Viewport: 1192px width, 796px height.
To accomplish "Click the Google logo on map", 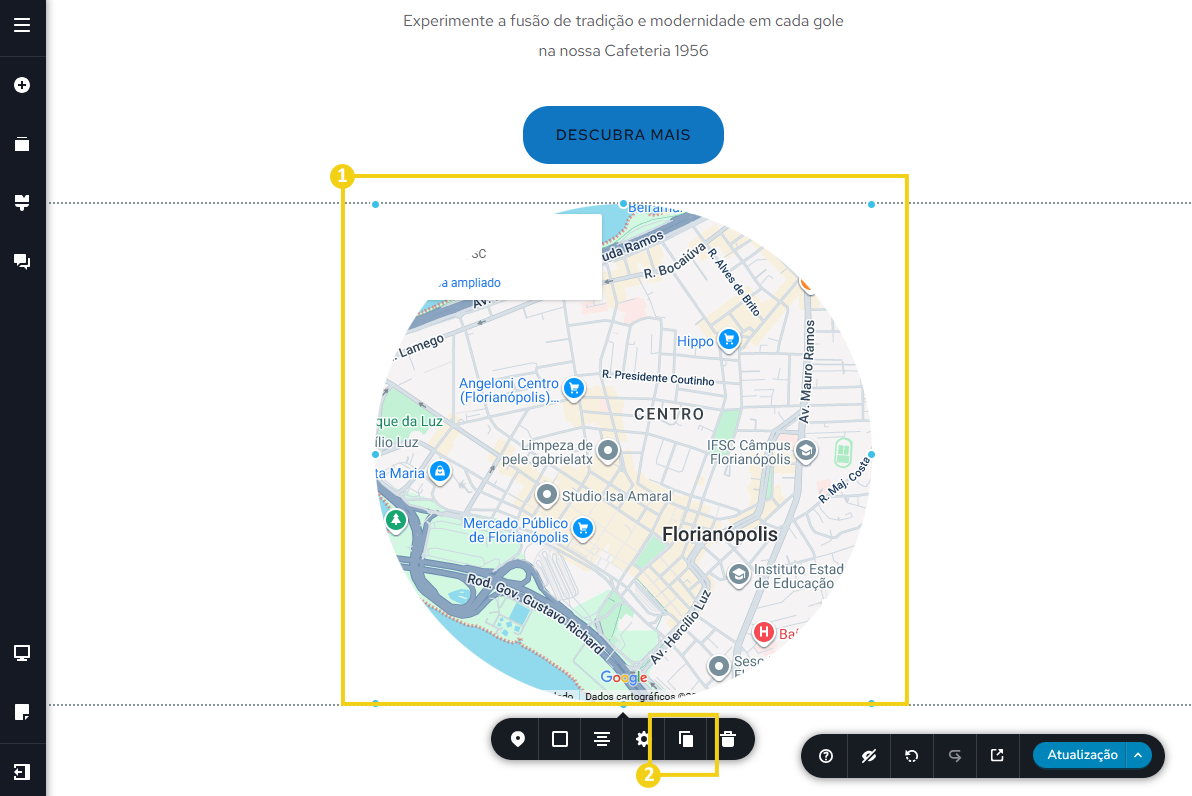I will coord(623,677).
